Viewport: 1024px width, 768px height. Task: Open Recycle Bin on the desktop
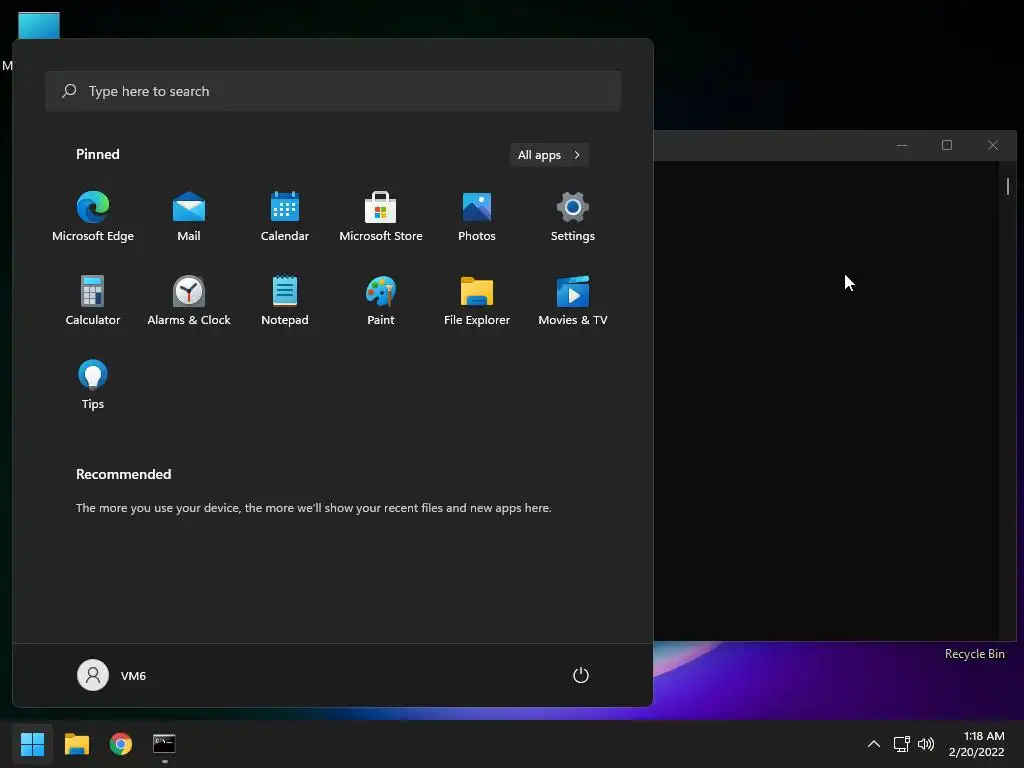coord(974,654)
